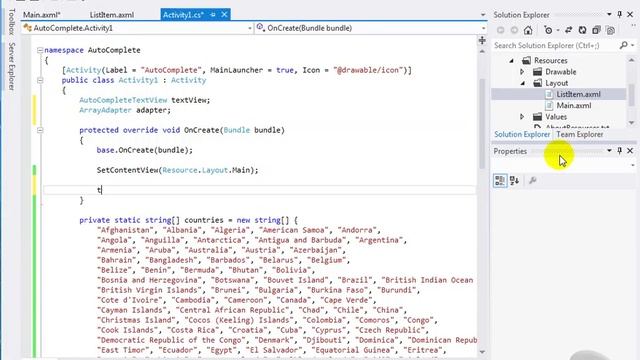This screenshot has width=640, height=360.
Task: Click Show All Files icon
Action: (x=611, y=30)
